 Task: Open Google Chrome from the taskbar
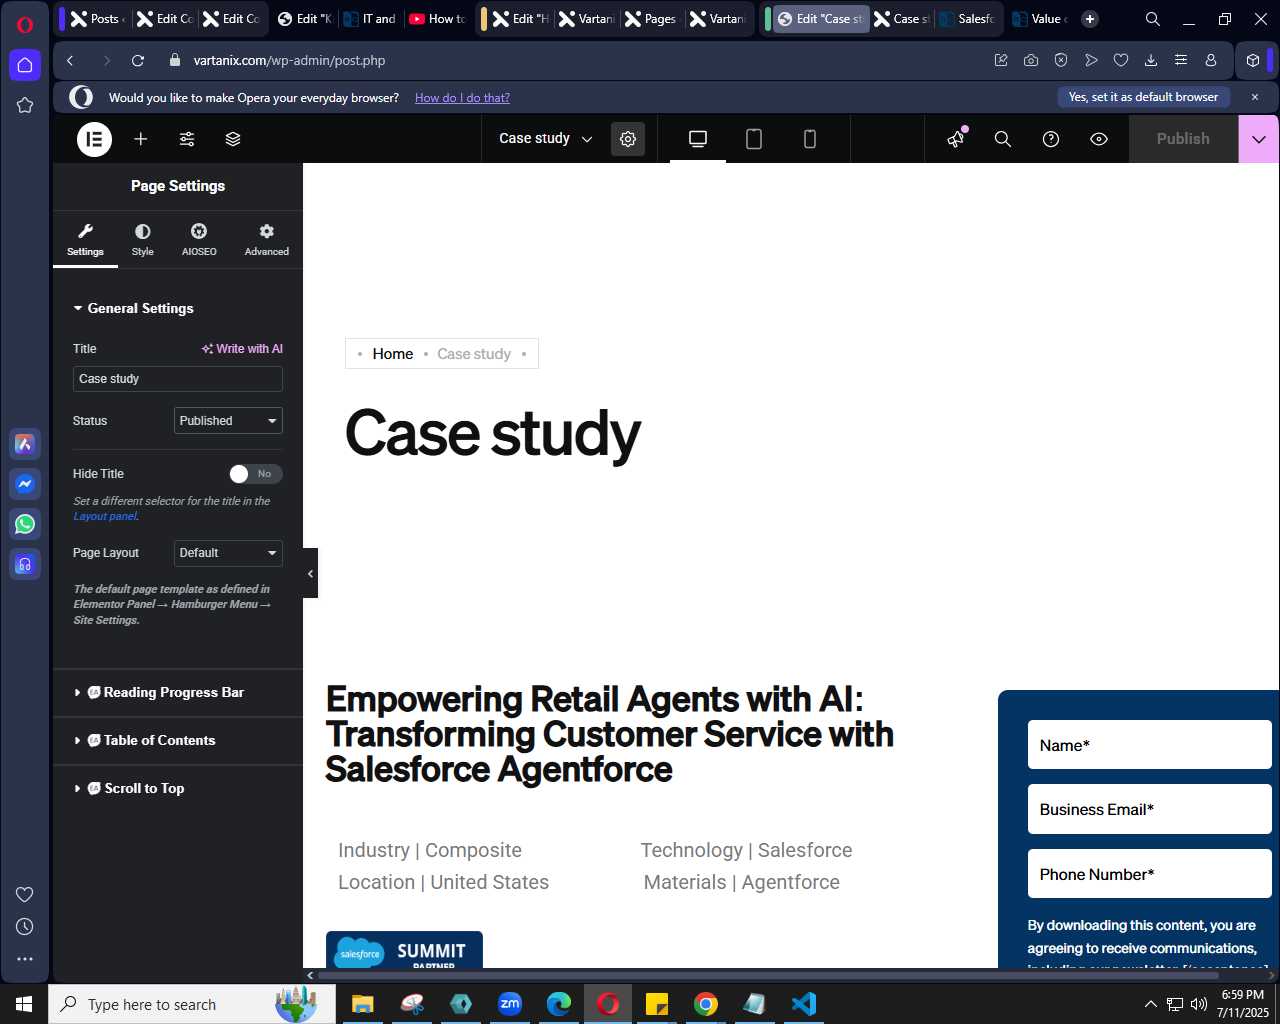click(706, 1004)
